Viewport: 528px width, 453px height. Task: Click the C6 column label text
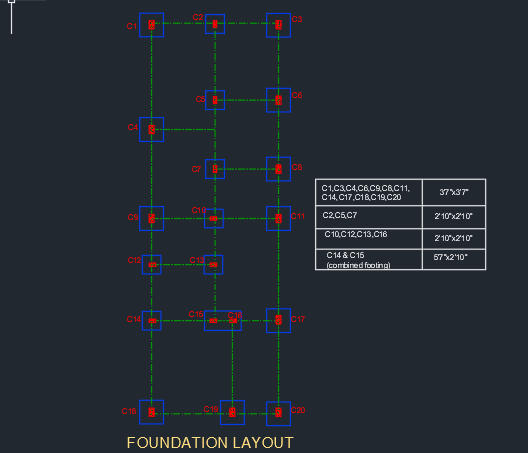tap(297, 95)
